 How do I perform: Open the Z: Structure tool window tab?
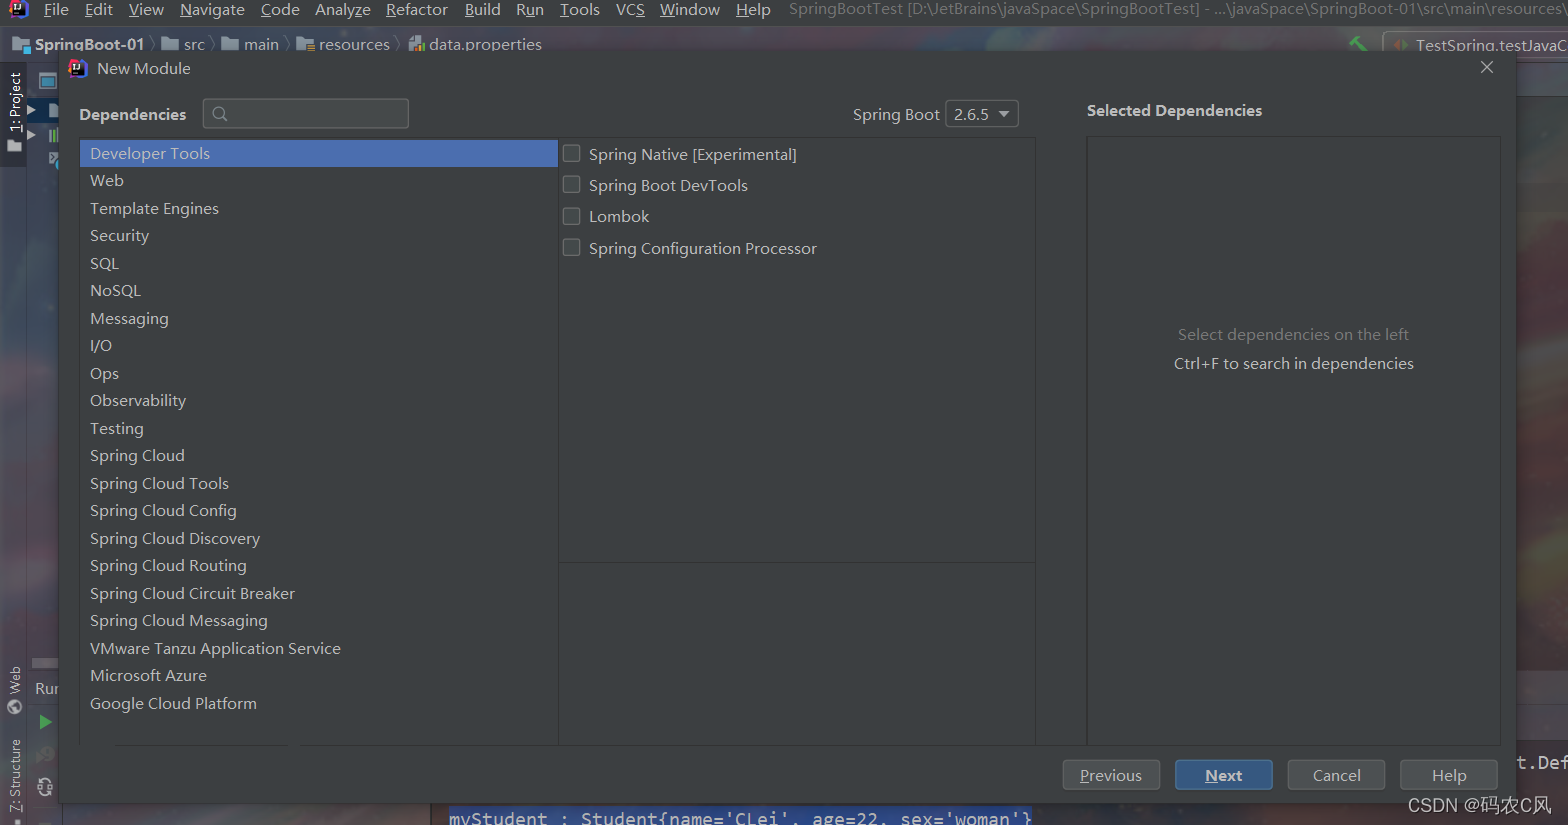click(15, 775)
